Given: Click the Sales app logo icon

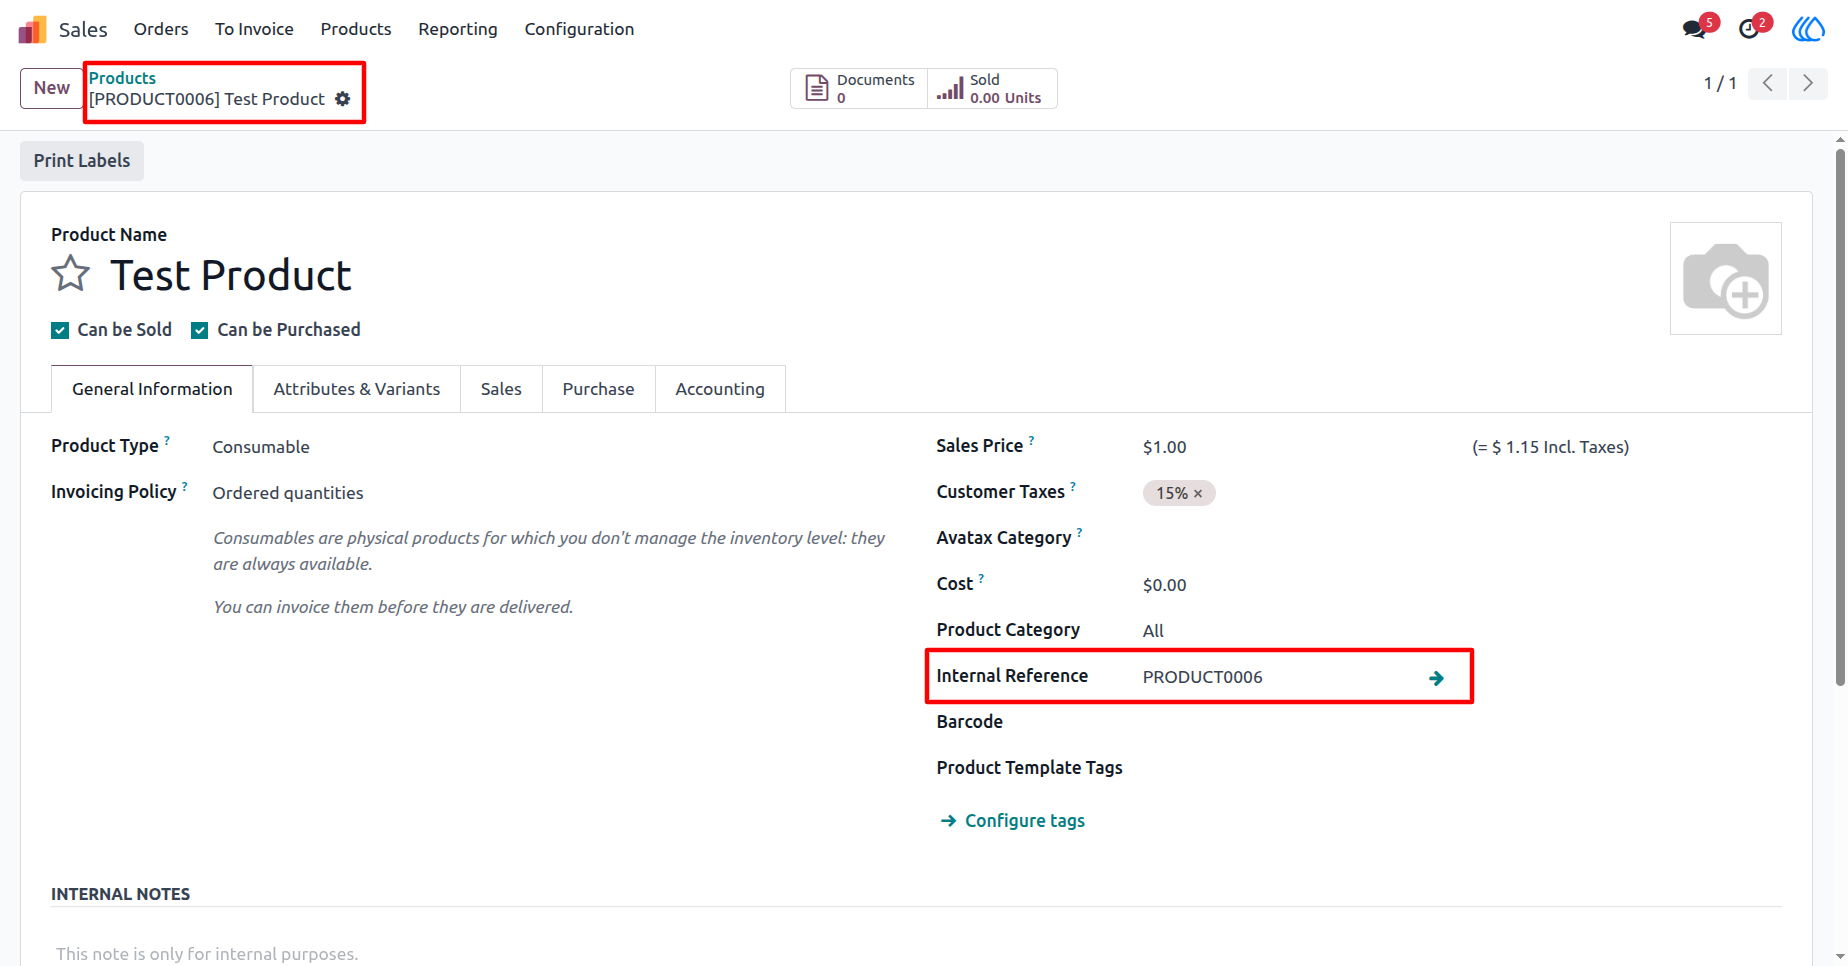Looking at the screenshot, I should point(32,29).
